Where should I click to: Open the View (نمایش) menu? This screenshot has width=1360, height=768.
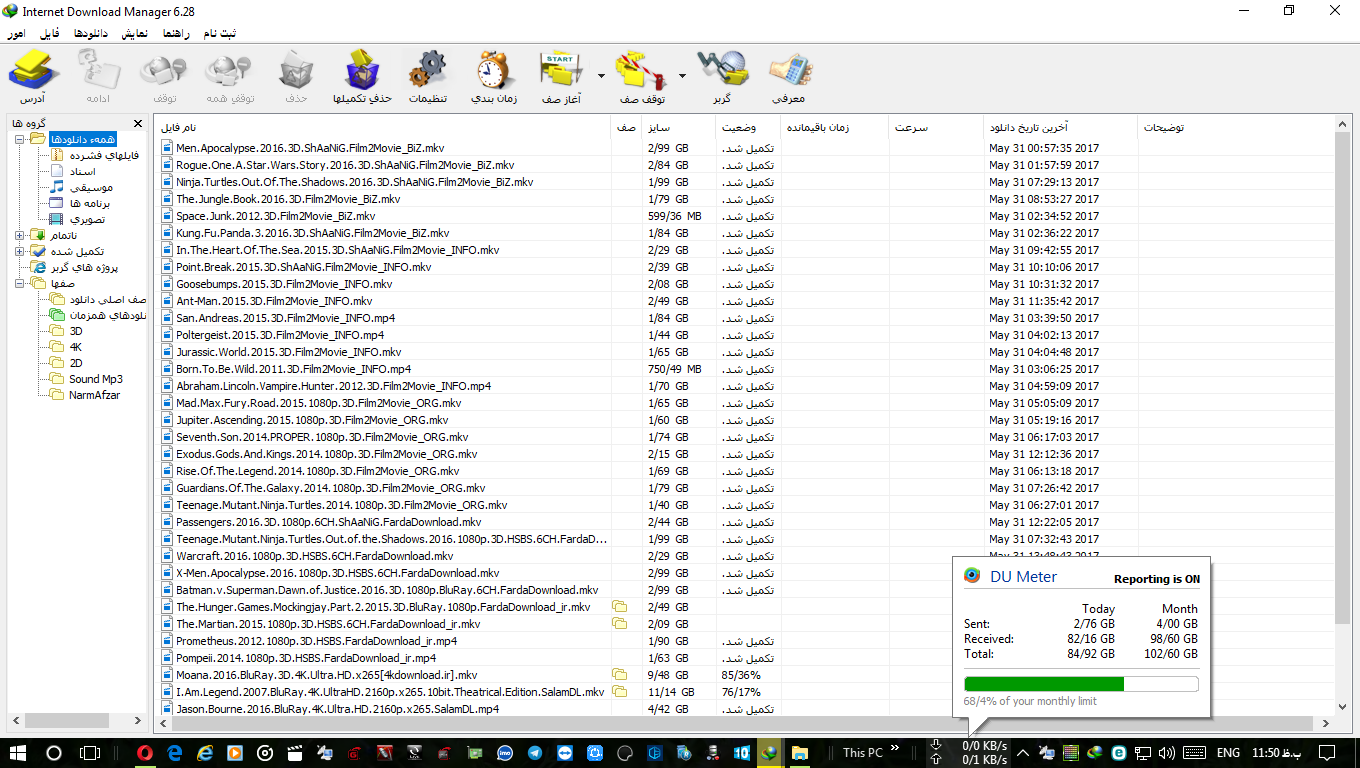pyautogui.click(x=134, y=33)
